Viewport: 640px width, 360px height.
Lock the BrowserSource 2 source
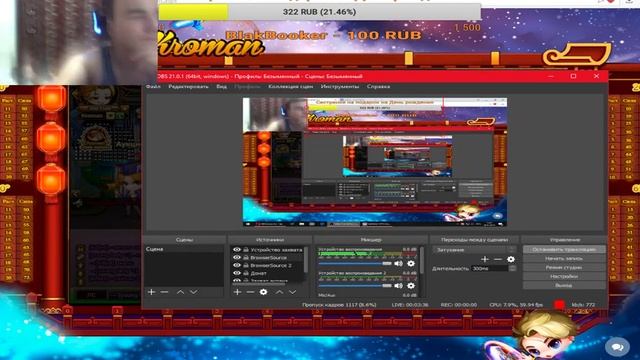(x=246, y=265)
